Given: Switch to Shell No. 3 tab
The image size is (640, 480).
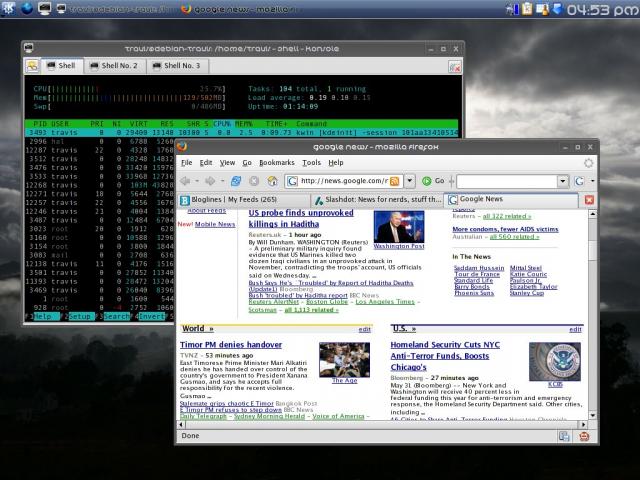Looking at the screenshot, I should pyautogui.click(x=177, y=66).
